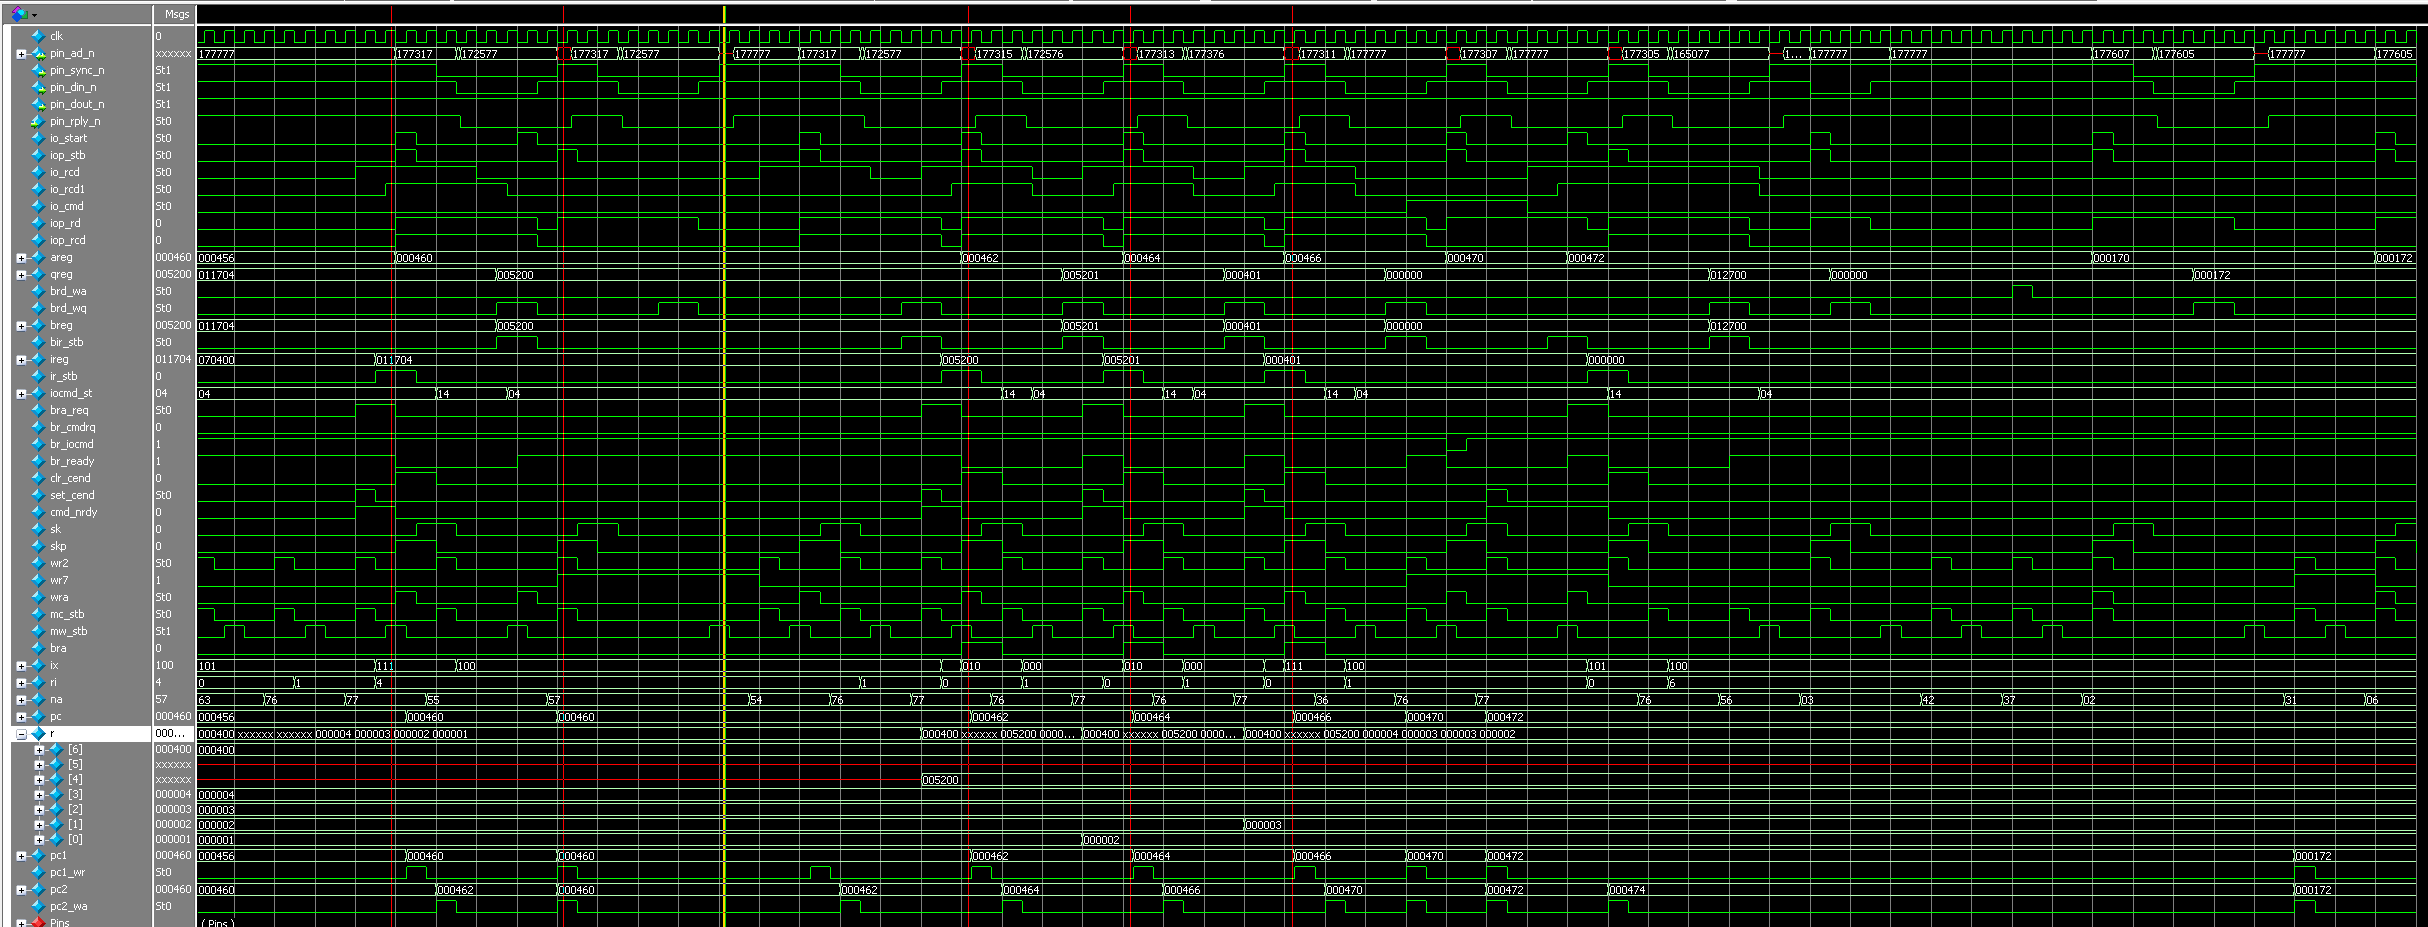Viewport: 2428px width, 927px height.
Task: Select the set_cend signal name
Action: (72, 495)
